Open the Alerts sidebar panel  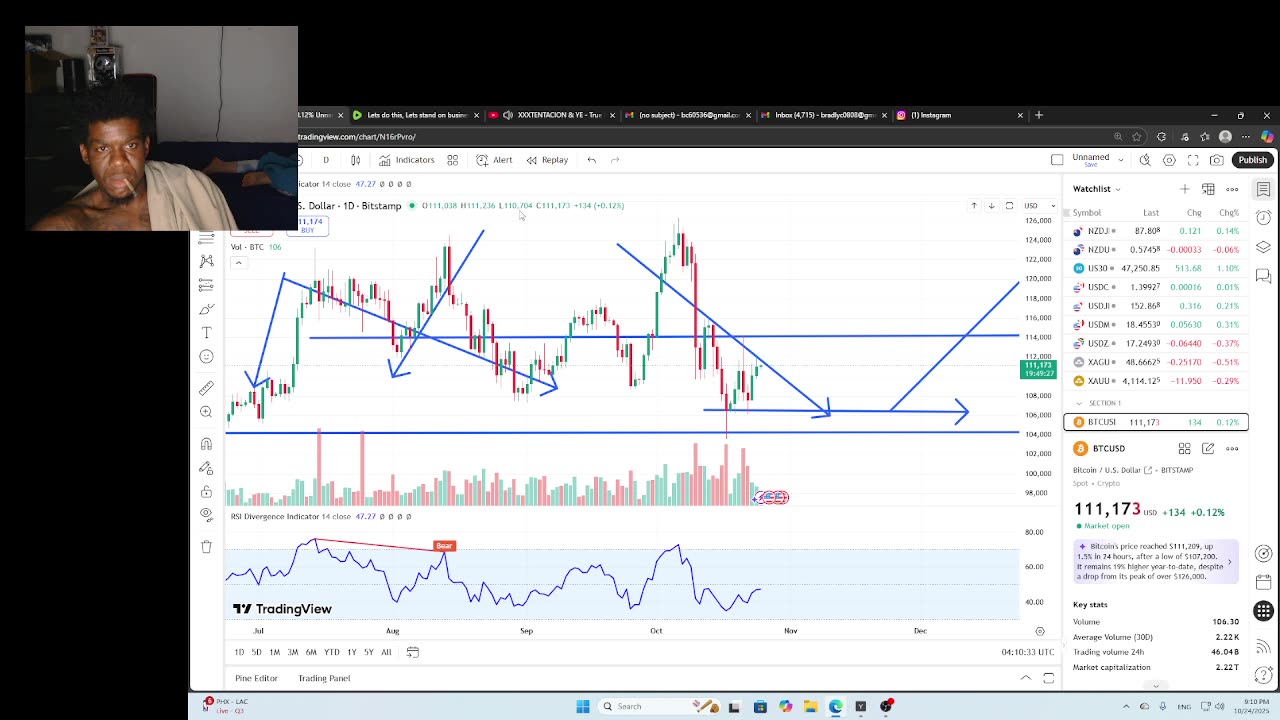pyautogui.click(x=1264, y=217)
